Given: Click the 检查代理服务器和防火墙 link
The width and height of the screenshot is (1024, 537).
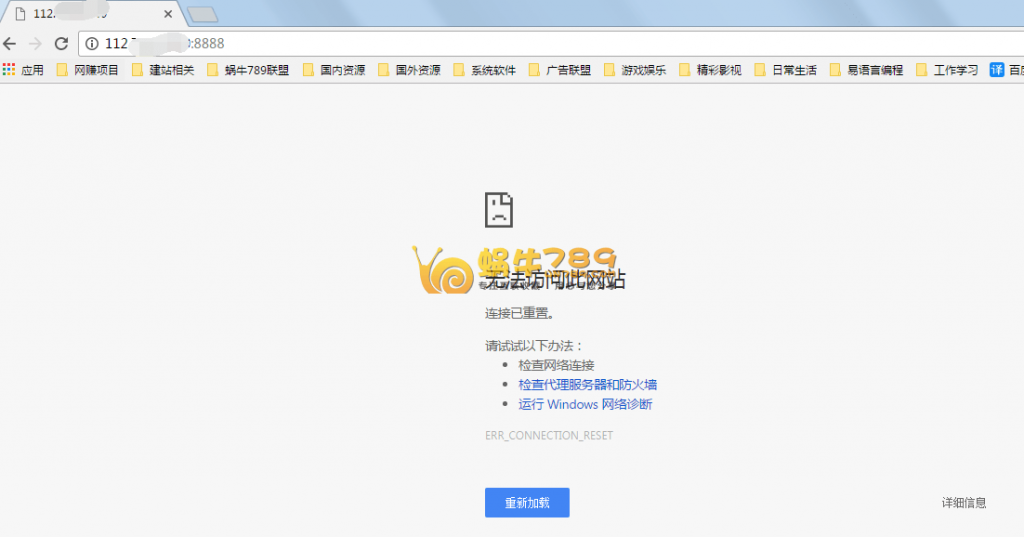Looking at the screenshot, I should [x=587, y=385].
